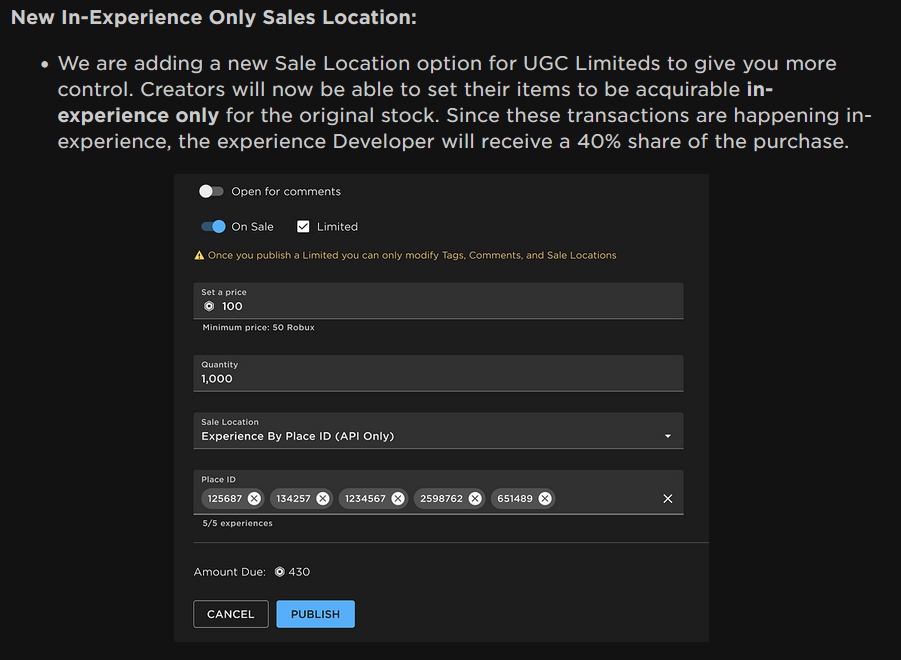Turn off the On Sale toggle

[213, 226]
